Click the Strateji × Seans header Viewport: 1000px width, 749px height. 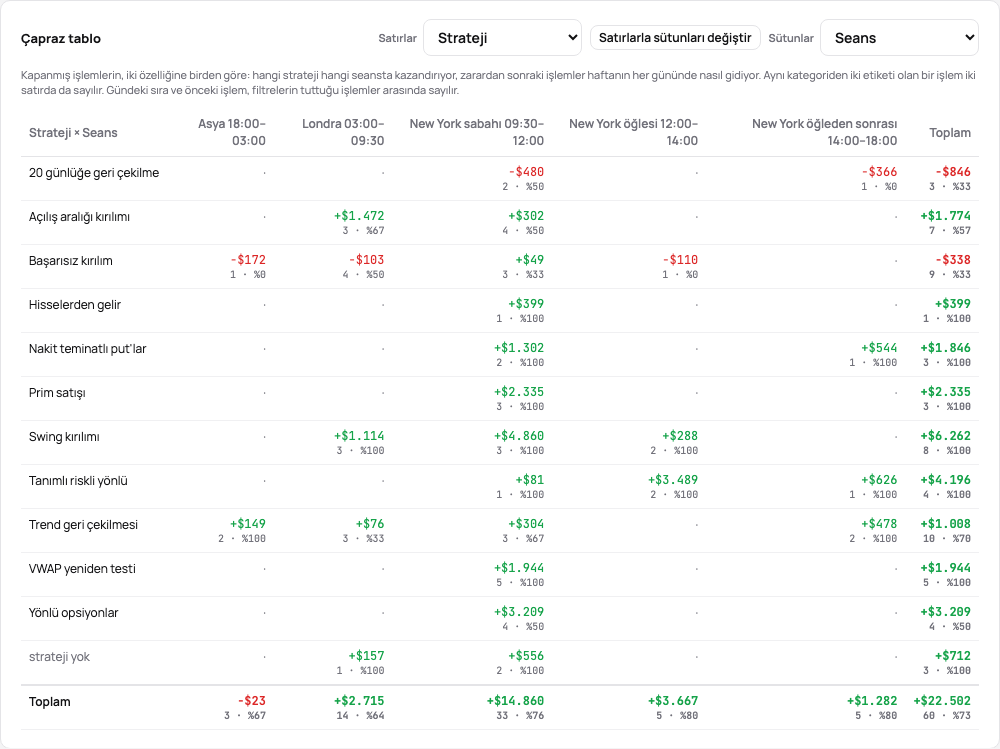[73, 133]
